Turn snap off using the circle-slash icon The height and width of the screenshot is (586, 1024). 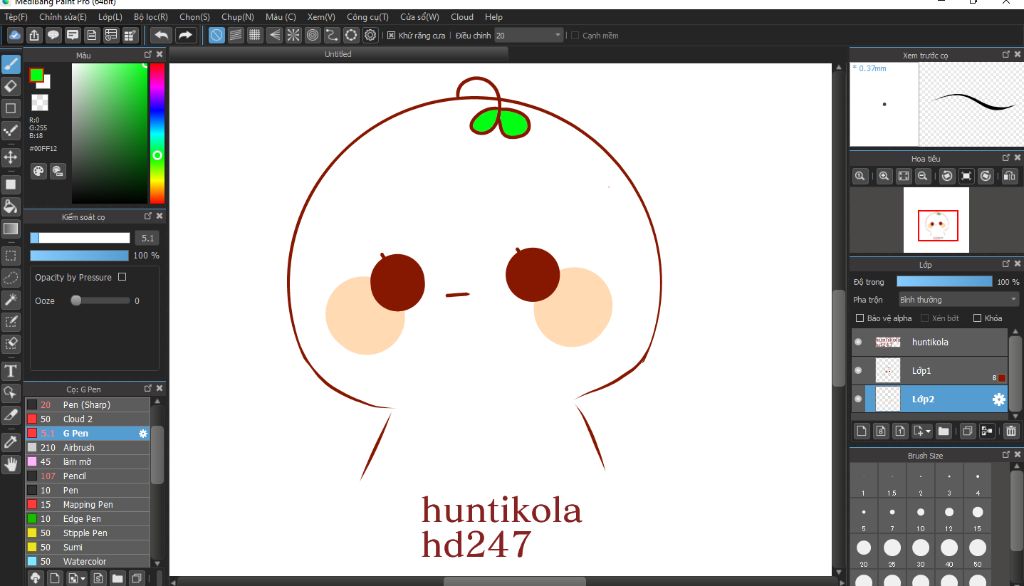(x=216, y=35)
